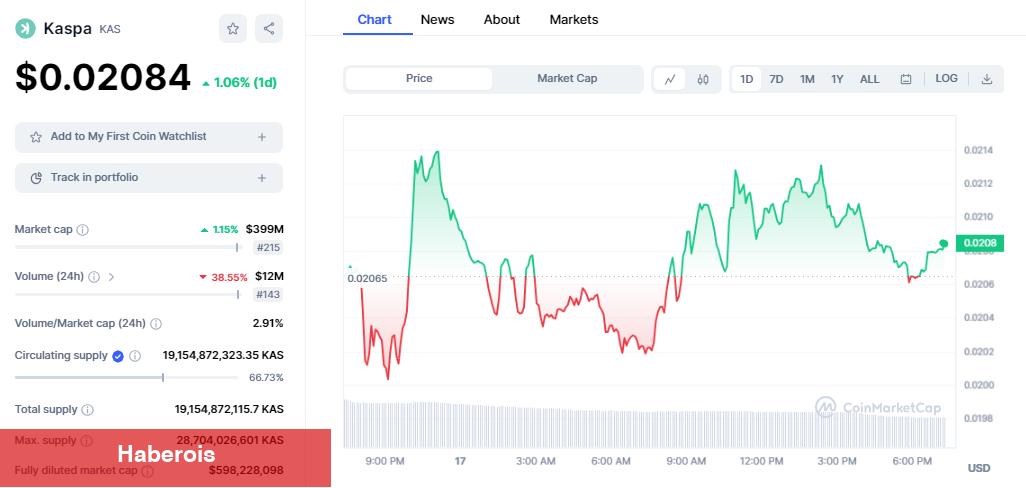Click the plus icon on Add to Watchlist
This screenshot has width=1026, height=488.
(262, 137)
